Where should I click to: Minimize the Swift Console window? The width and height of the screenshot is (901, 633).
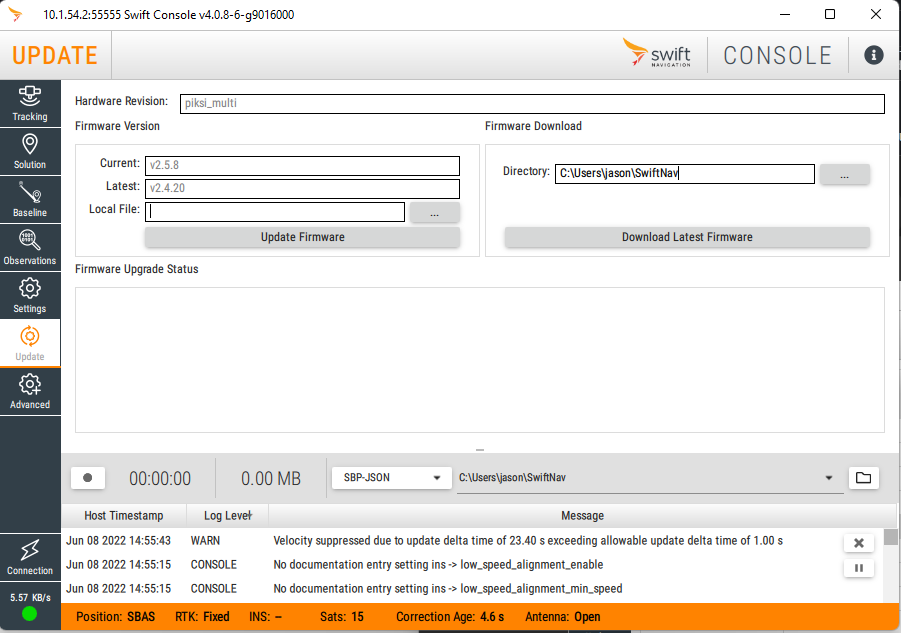(x=785, y=14)
